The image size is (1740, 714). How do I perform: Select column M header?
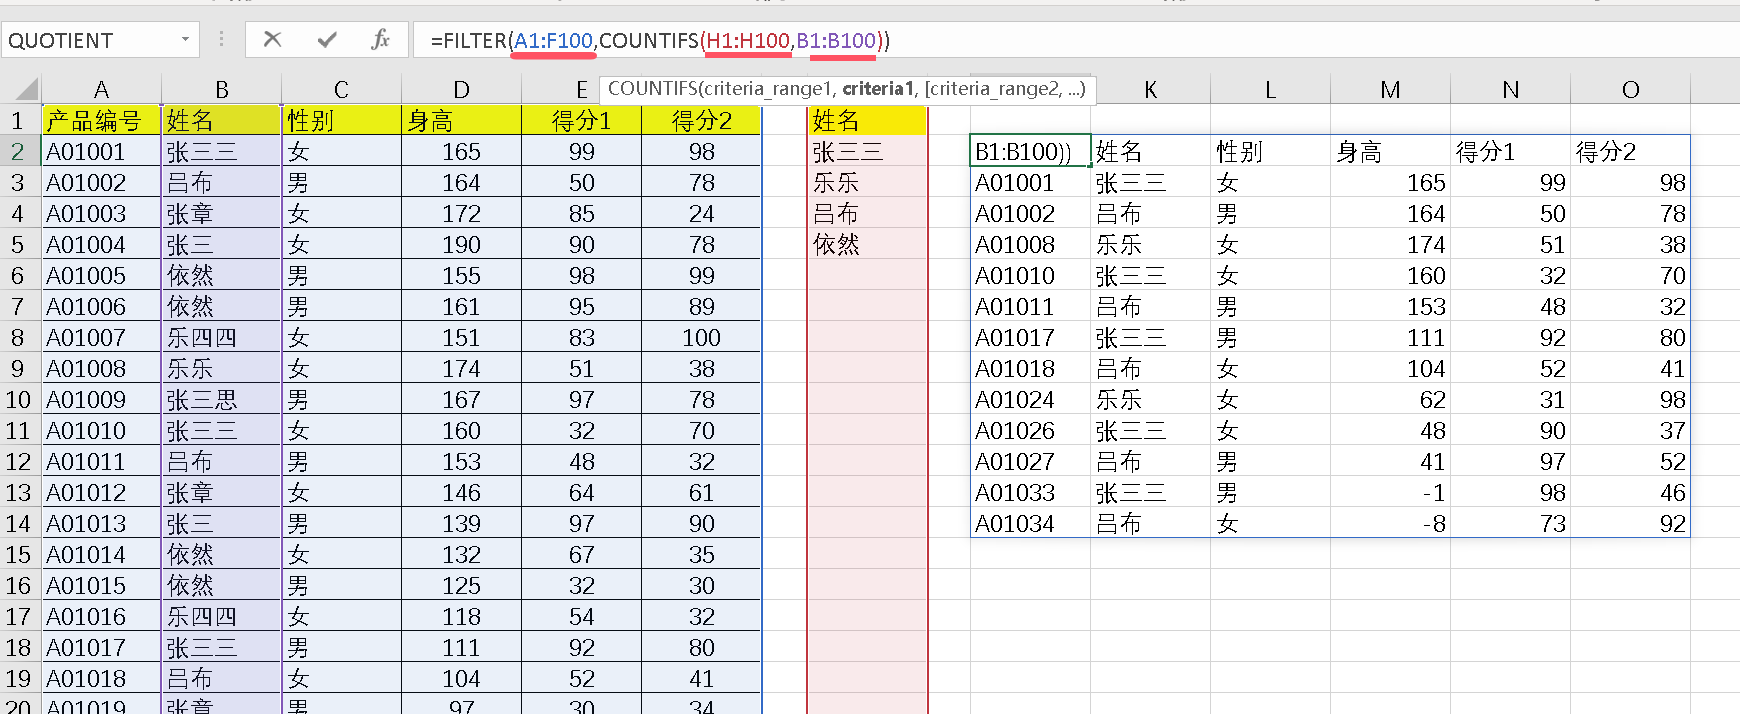coord(1390,89)
